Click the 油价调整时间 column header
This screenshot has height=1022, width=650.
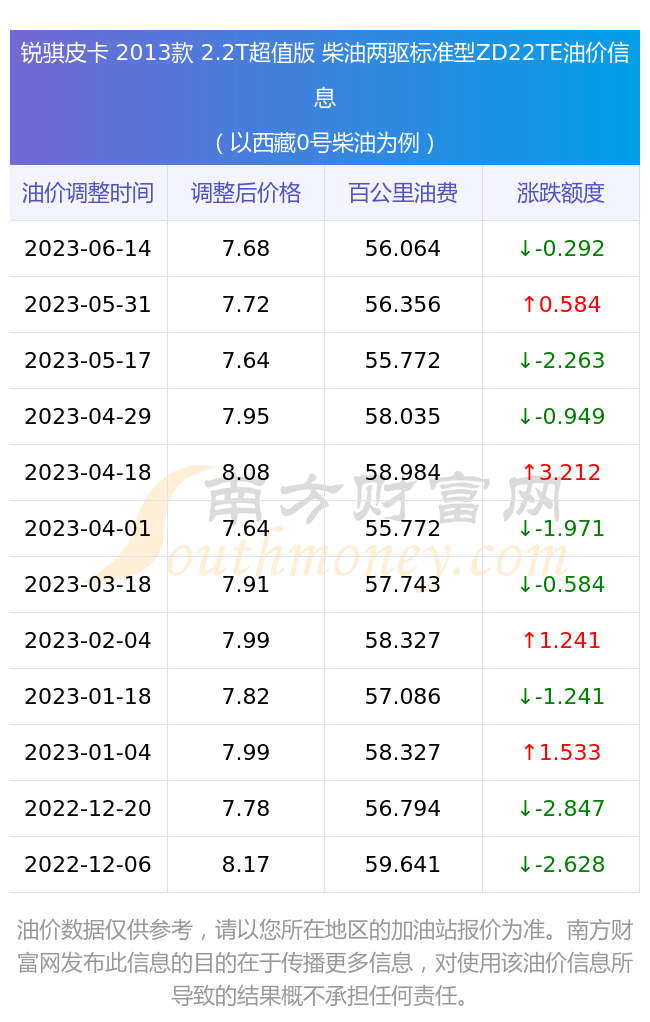pos(88,193)
